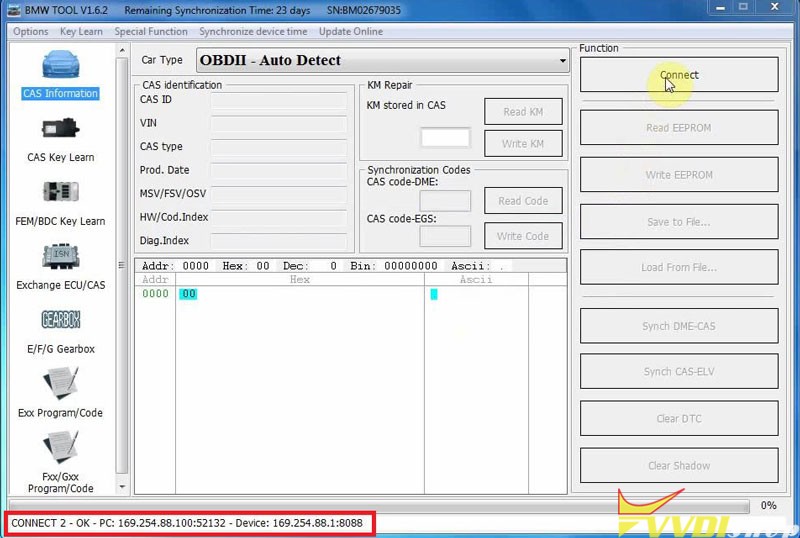Click the sidebar scroll down arrow
Viewport: 800px width, 538px height.
coord(122,487)
